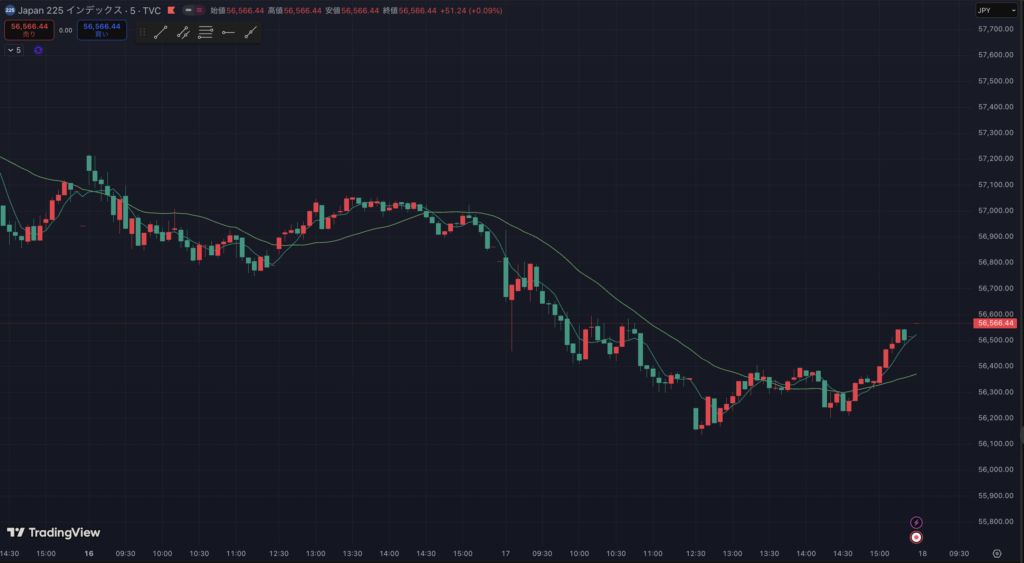The width and height of the screenshot is (1024, 563).
Task: Select the trend channel drawing tool
Action: [183, 32]
